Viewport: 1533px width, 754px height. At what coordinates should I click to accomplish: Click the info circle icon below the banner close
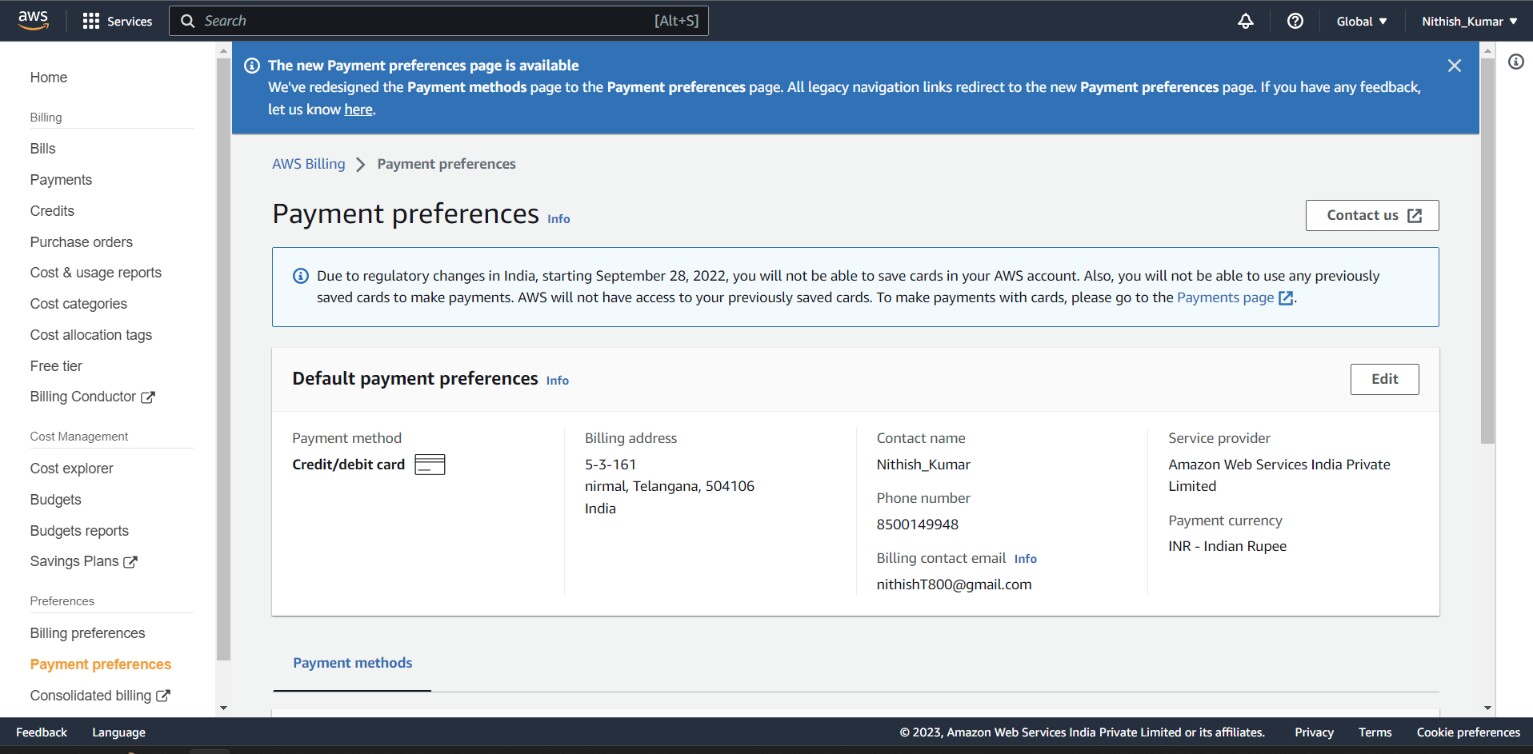[x=1515, y=62]
